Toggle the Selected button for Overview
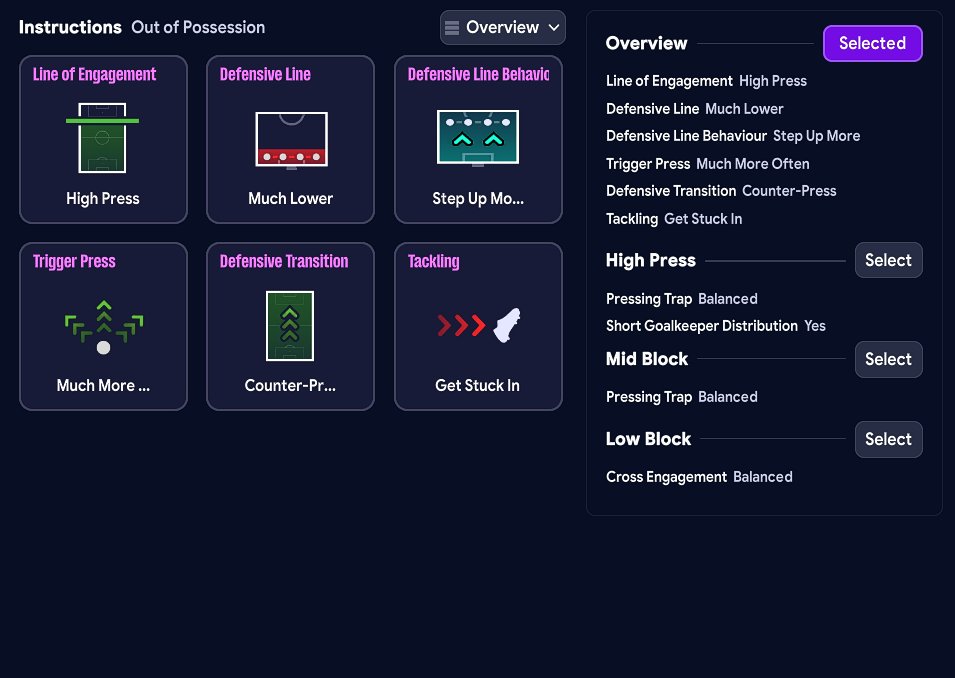Viewport: 955px width, 678px height. coord(872,44)
